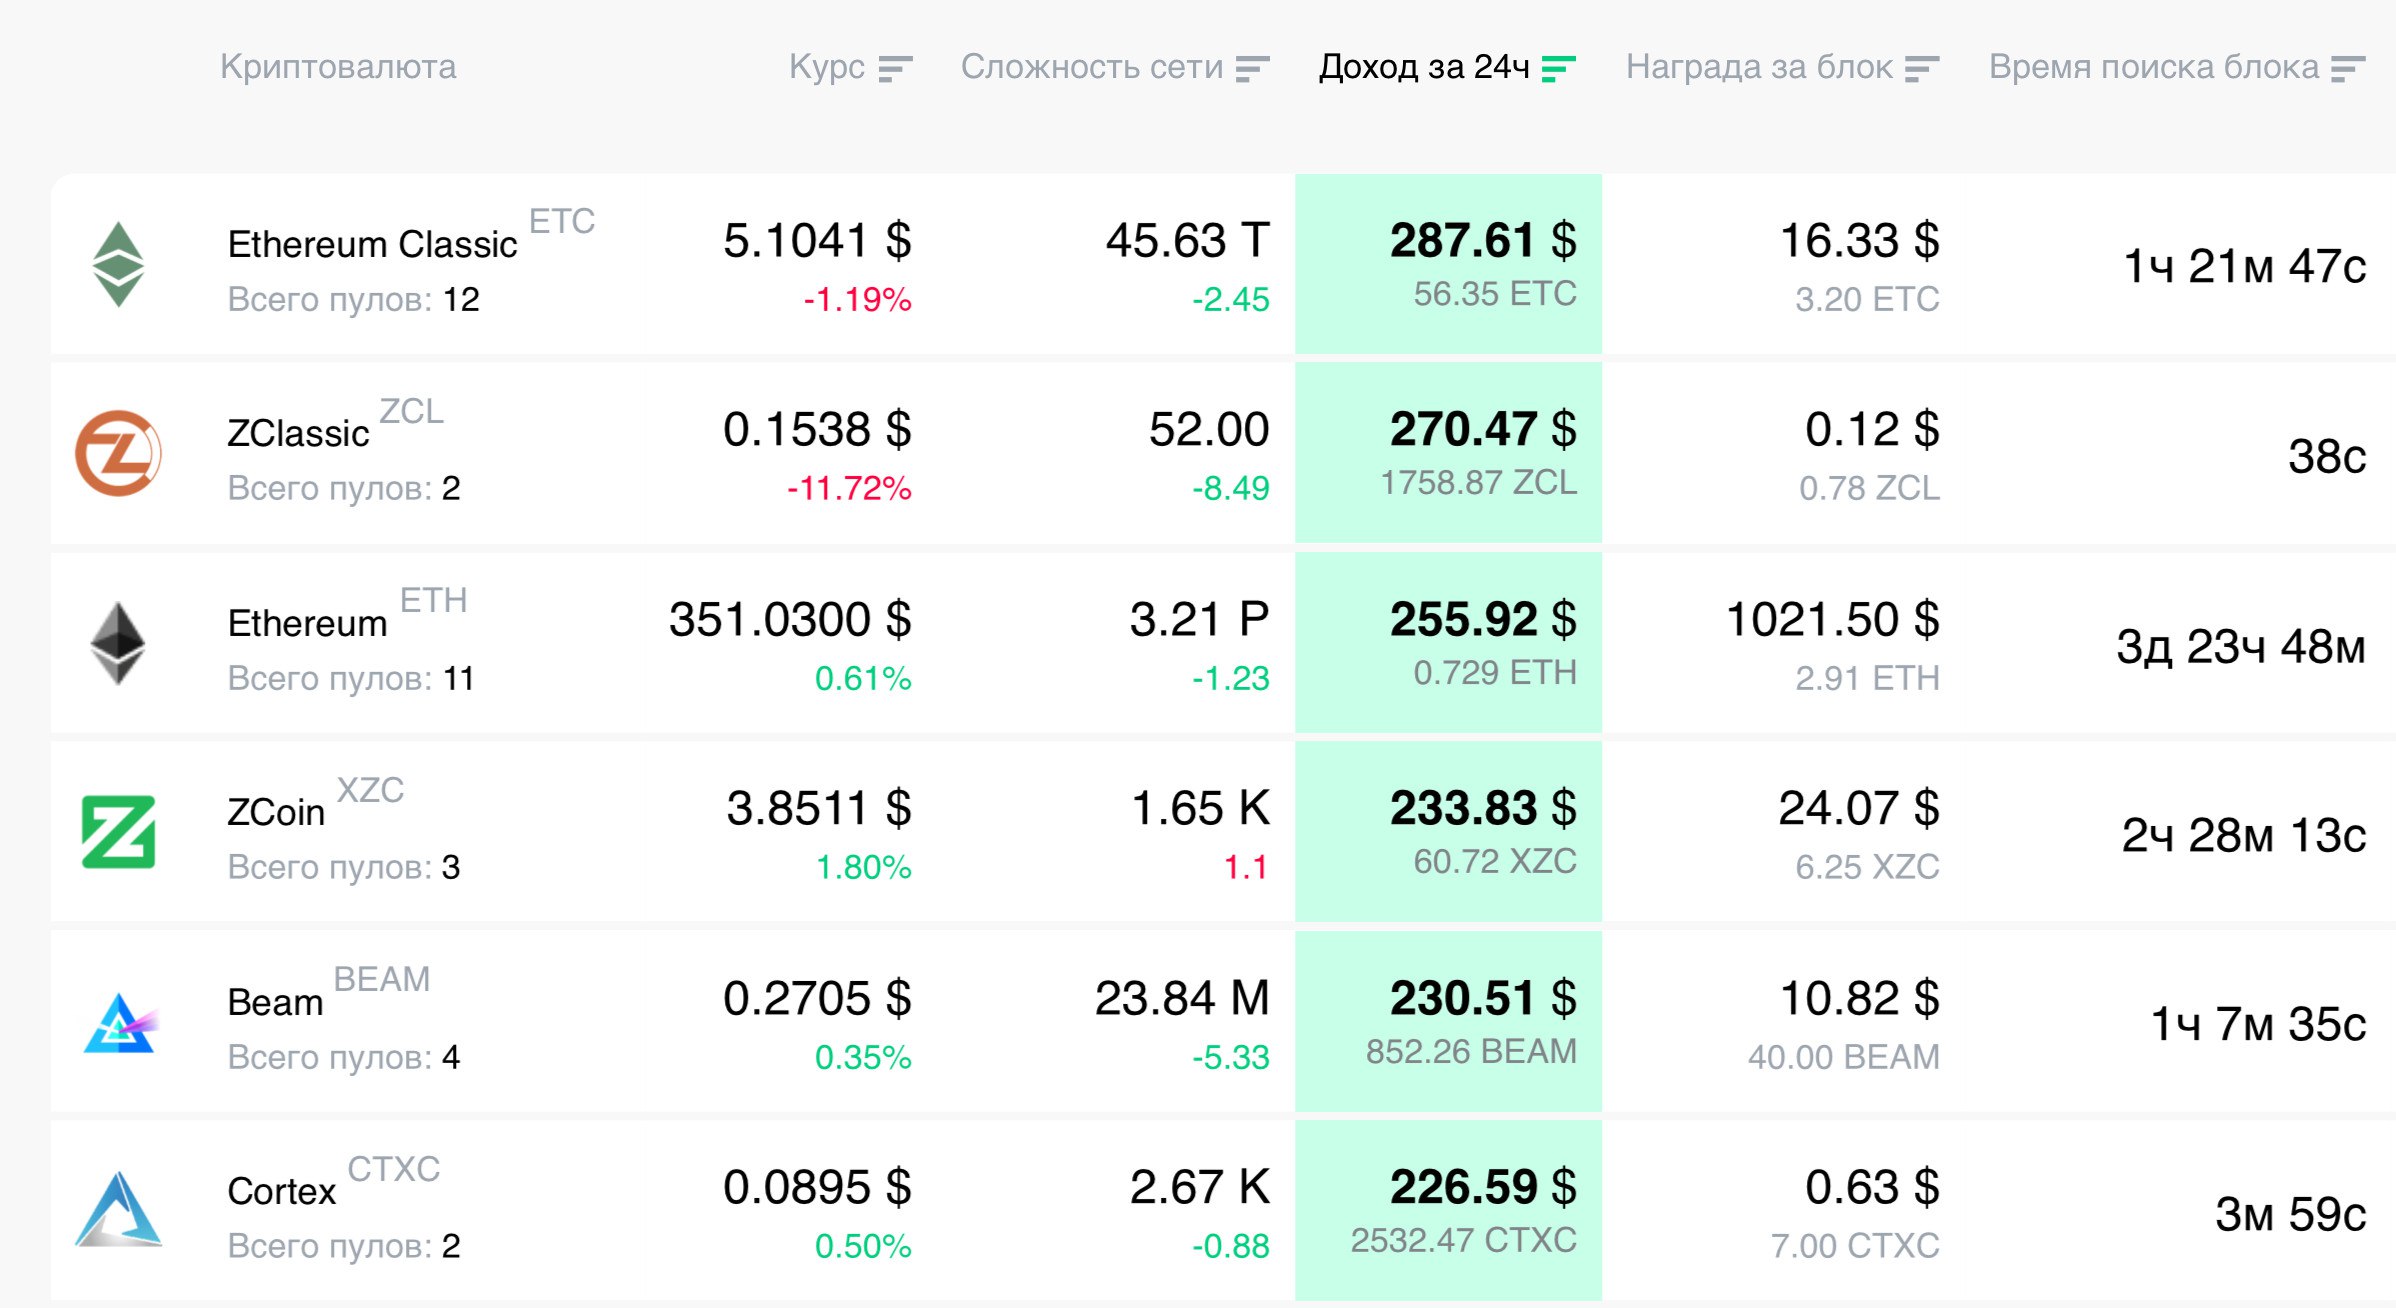Click the ZCL ticker label
Viewport: 2396px width, 1308px height.
411,411
